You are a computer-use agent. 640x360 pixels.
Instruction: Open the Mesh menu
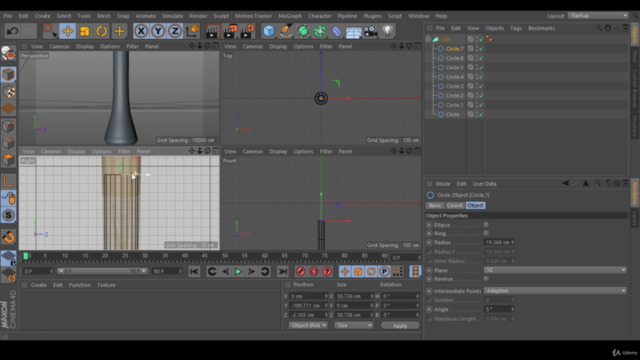click(104, 16)
